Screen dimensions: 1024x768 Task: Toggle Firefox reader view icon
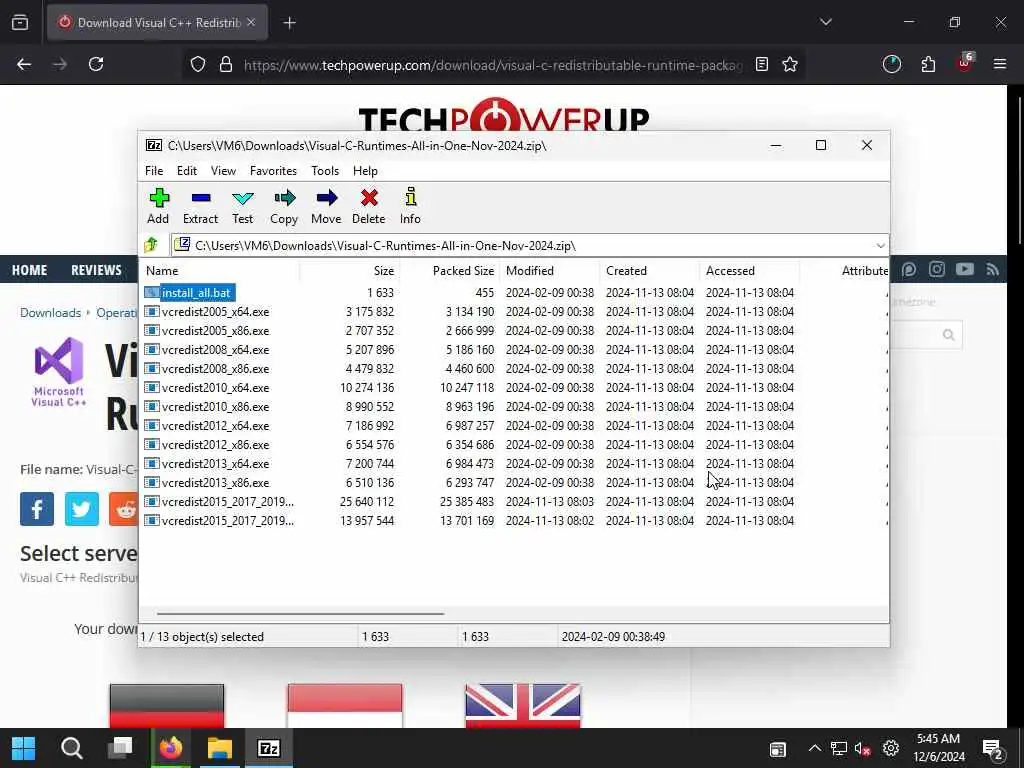(761, 64)
